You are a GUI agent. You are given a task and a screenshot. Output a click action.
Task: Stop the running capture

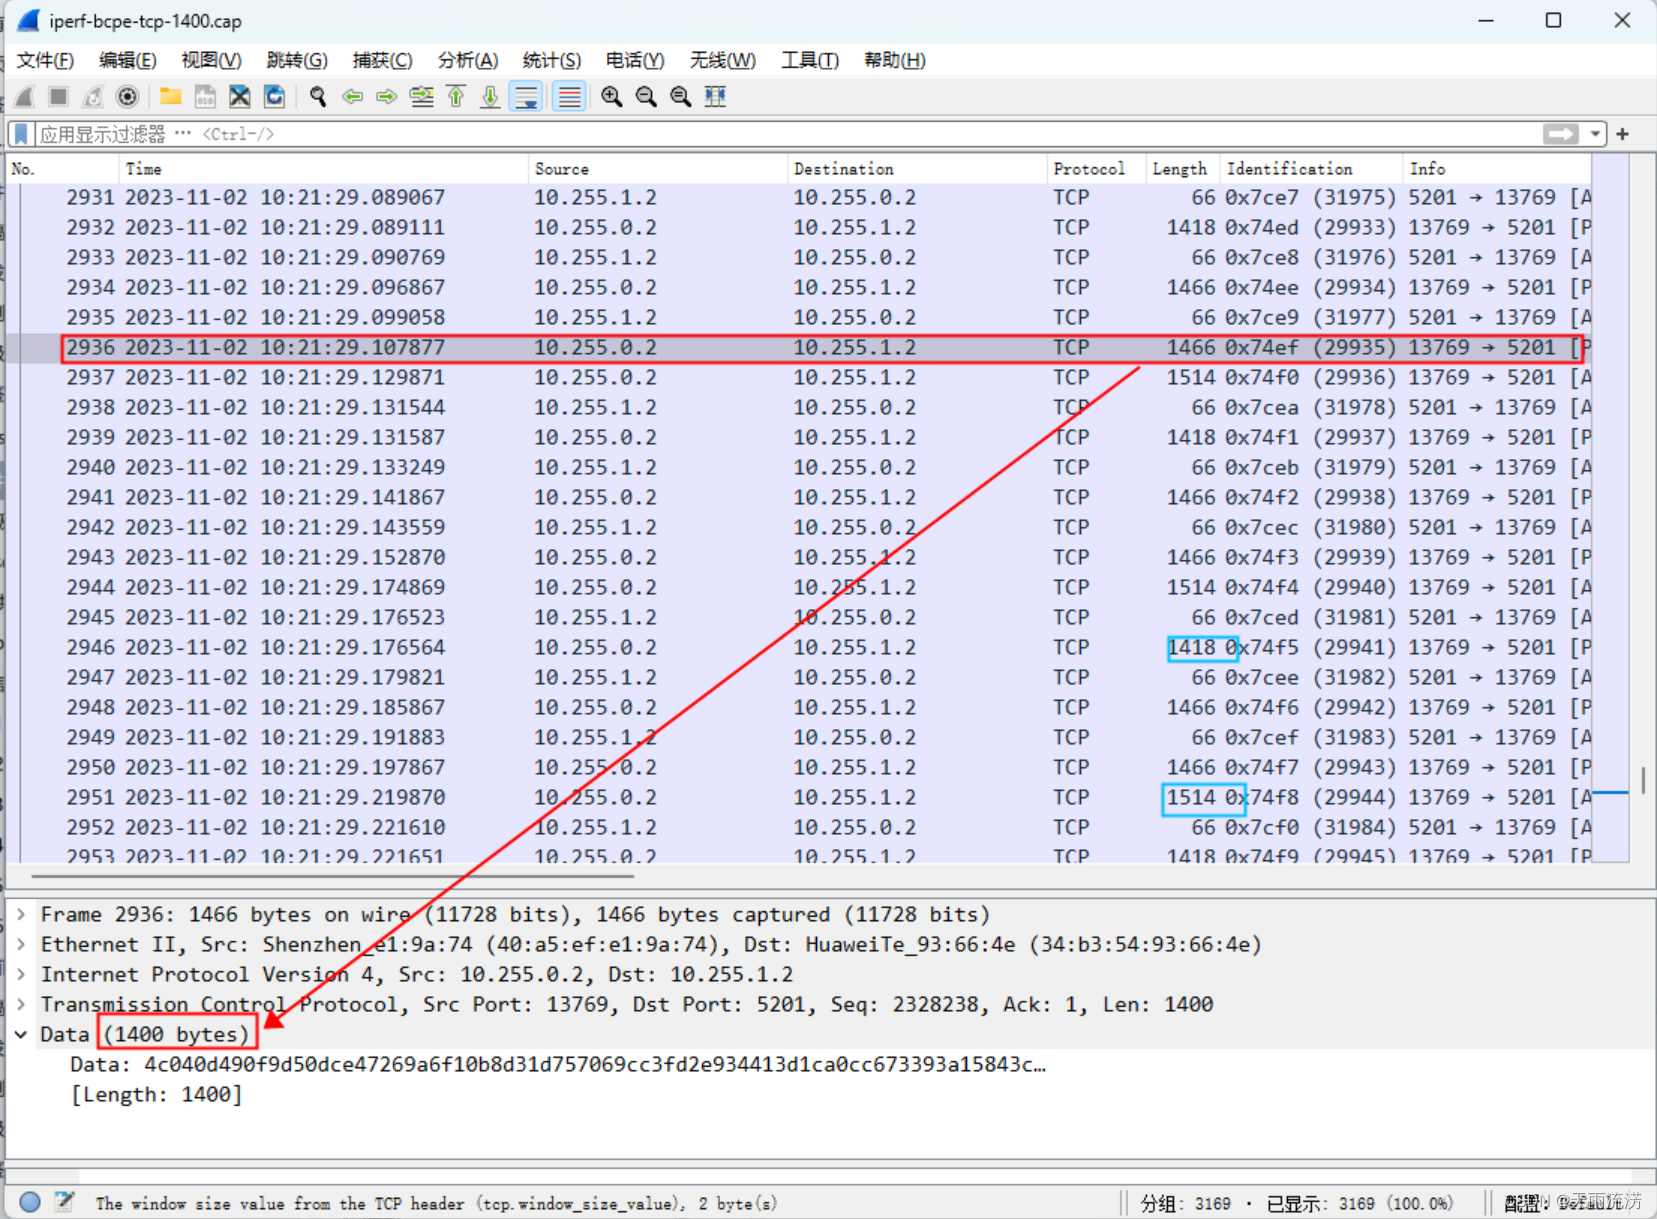coord(58,96)
